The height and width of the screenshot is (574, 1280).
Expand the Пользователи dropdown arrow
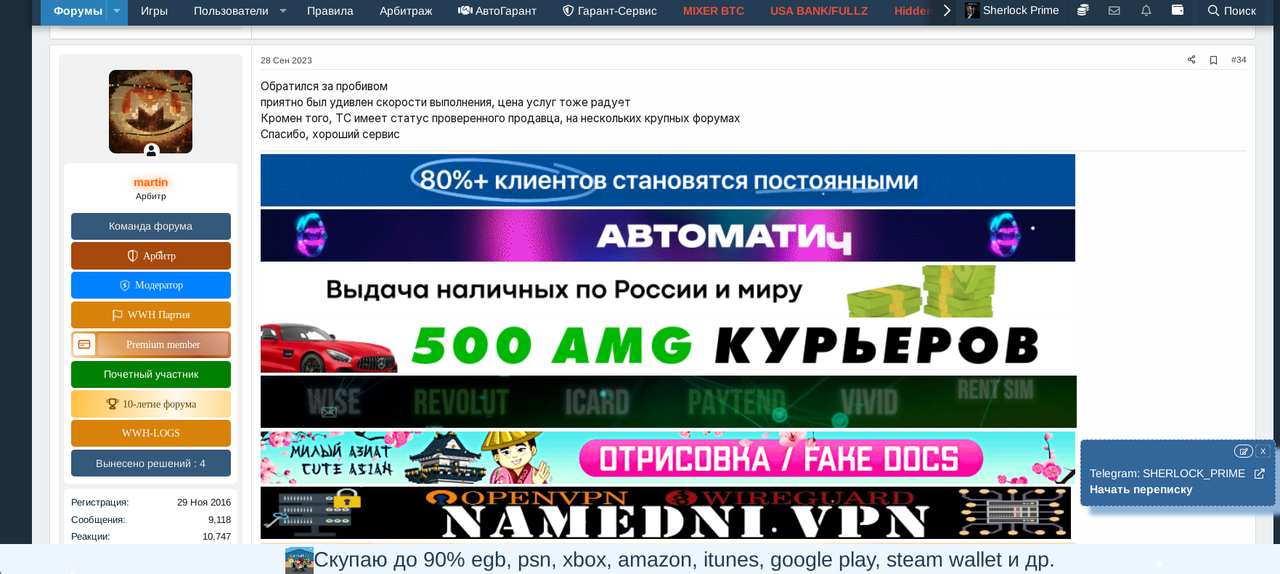(283, 11)
